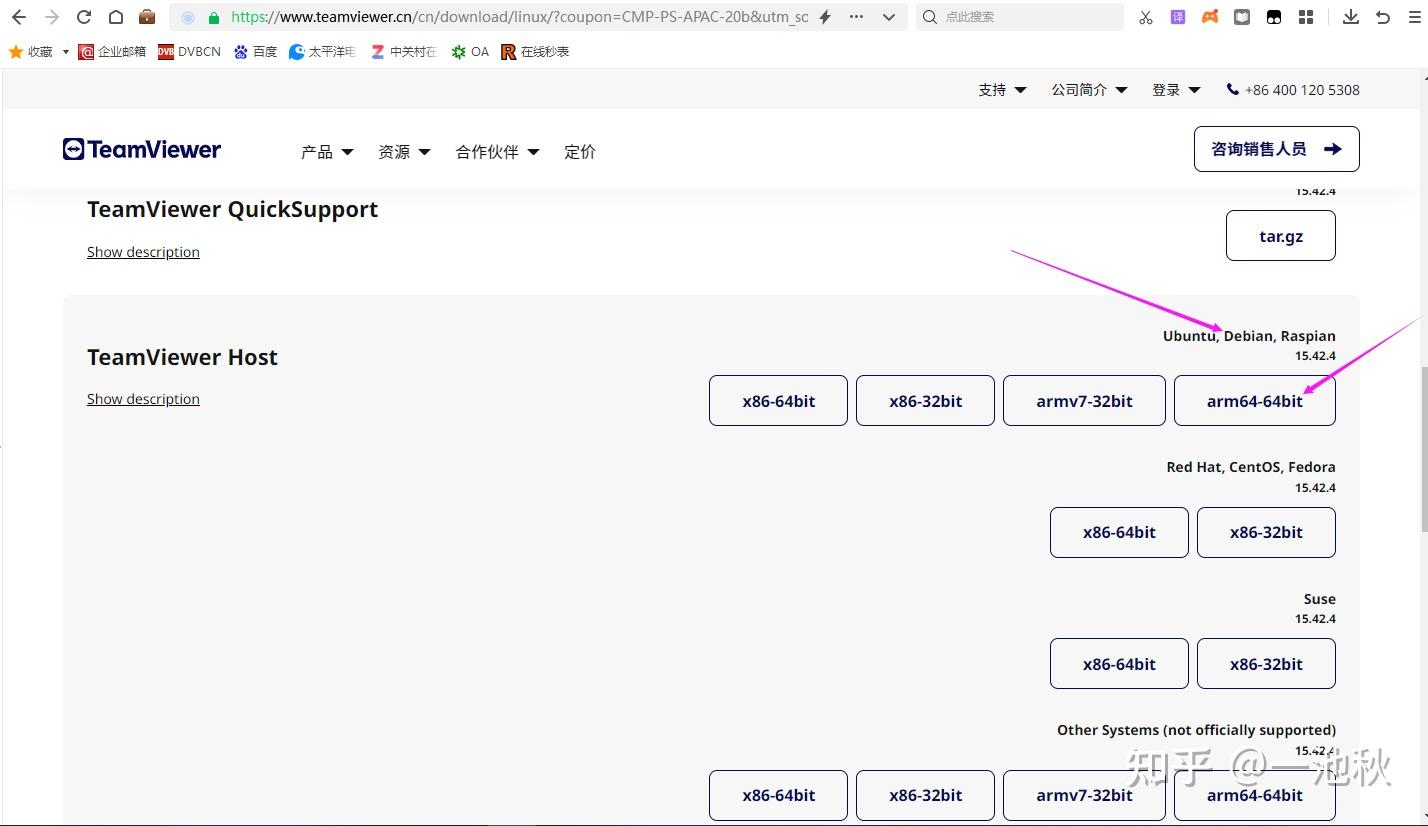Click Show description under TeamViewer Host
This screenshot has width=1428, height=826.
(143, 398)
